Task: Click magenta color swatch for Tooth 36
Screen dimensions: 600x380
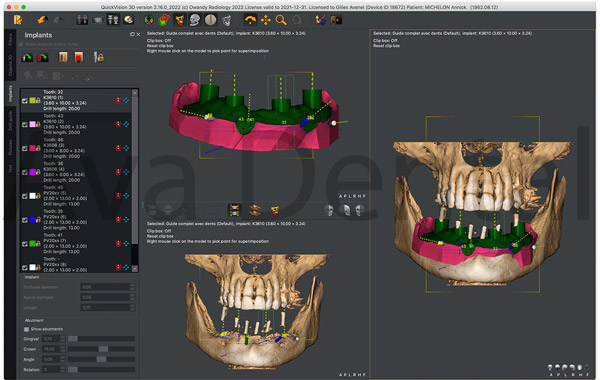Action: tap(33, 172)
